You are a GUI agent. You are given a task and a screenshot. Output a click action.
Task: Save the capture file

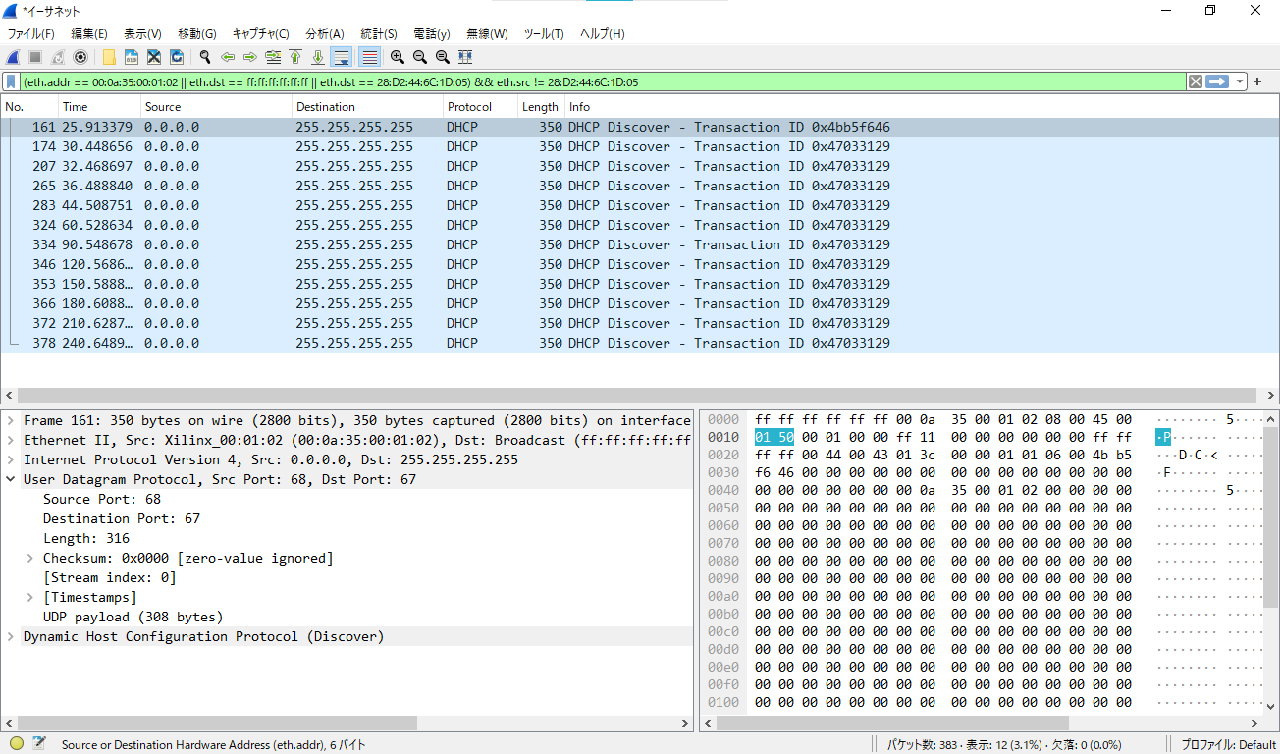pos(131,57)
